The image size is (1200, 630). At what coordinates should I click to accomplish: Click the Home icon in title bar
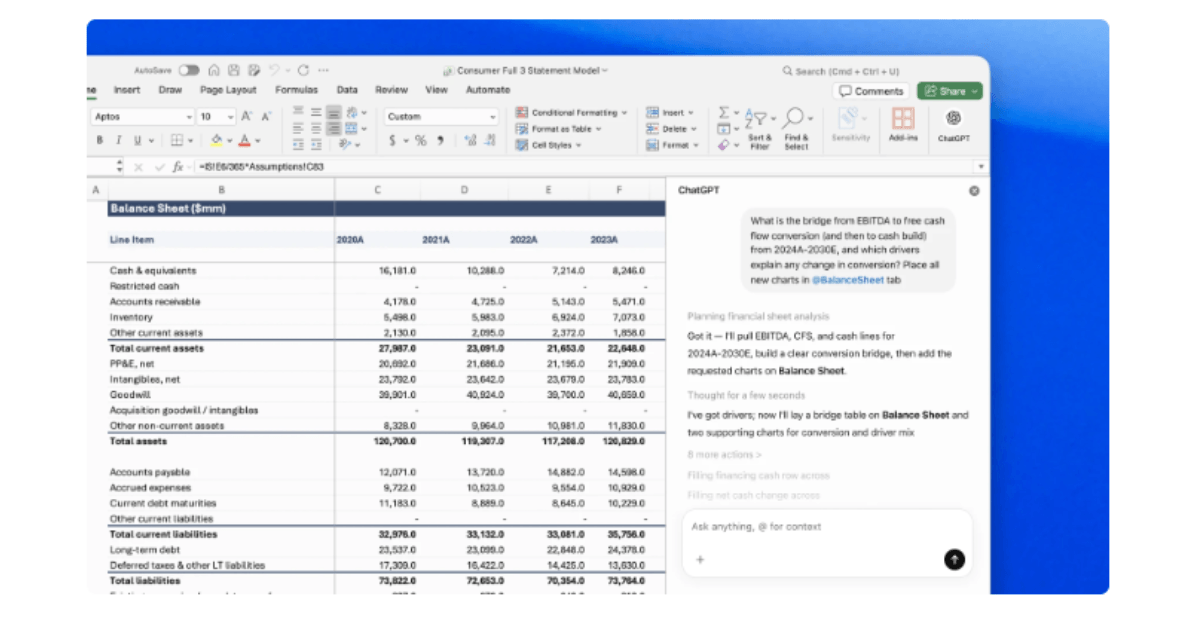(x=214, y=71)
